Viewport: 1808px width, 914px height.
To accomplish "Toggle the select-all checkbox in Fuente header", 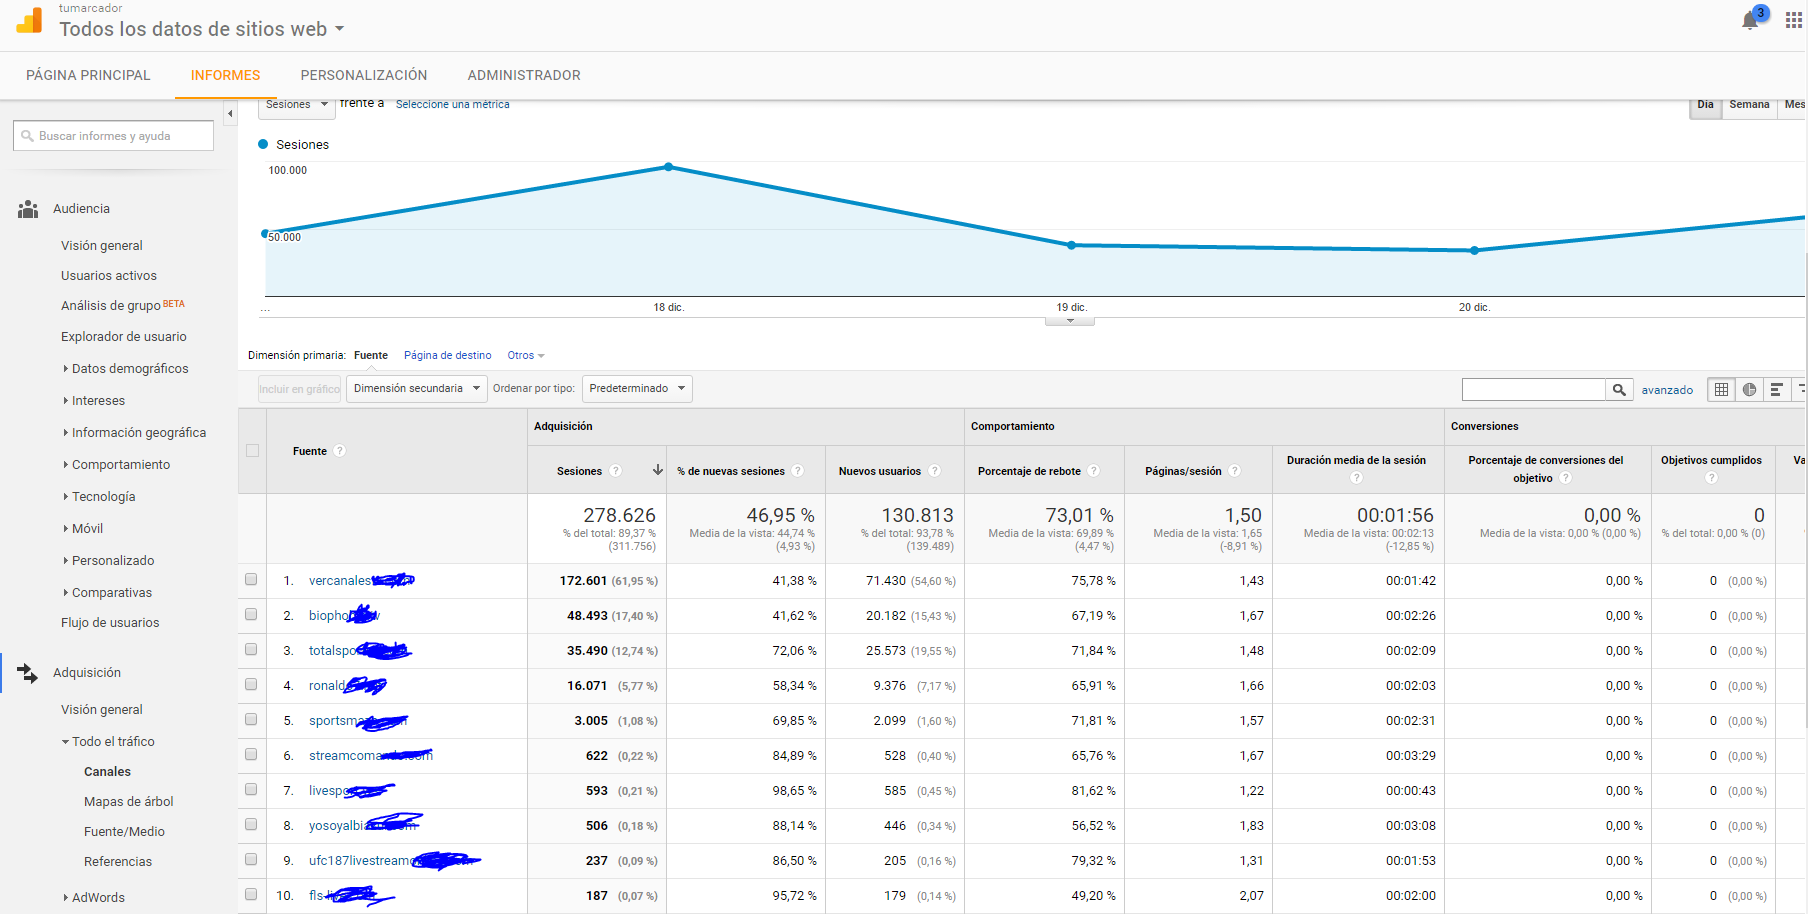I will [x=252, y=451].
